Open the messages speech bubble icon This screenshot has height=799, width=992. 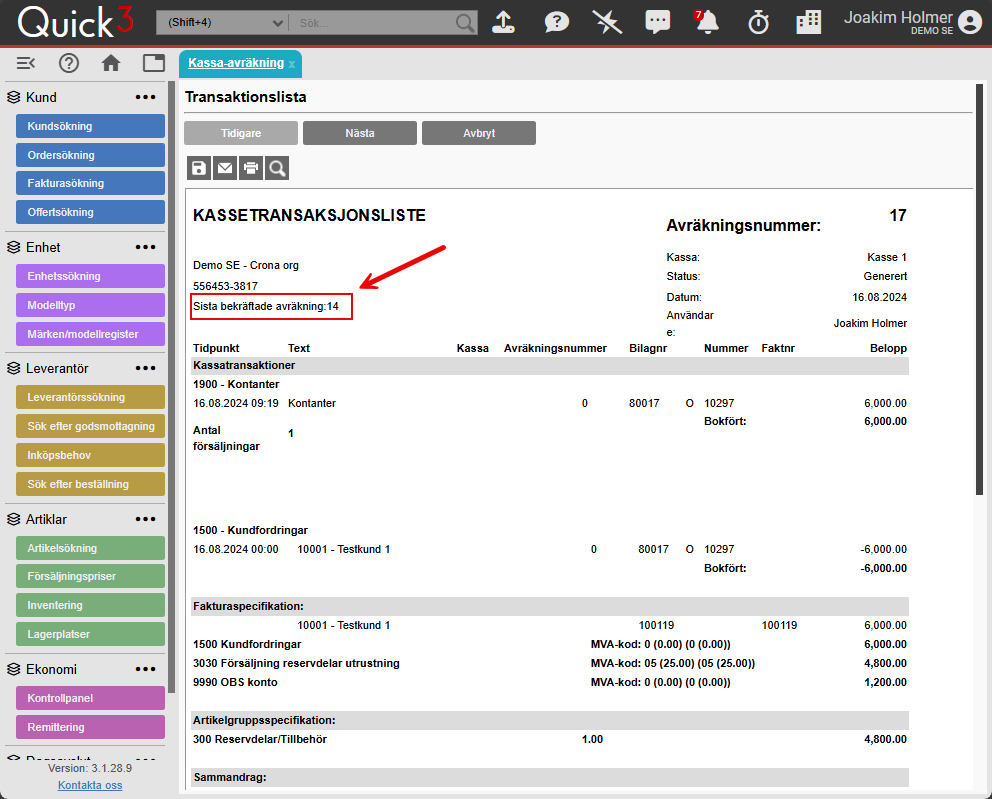pos(657,23)
